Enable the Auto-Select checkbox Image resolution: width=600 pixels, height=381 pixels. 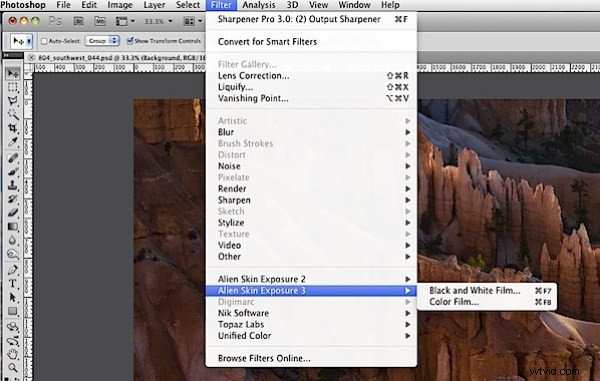point(44,41)
